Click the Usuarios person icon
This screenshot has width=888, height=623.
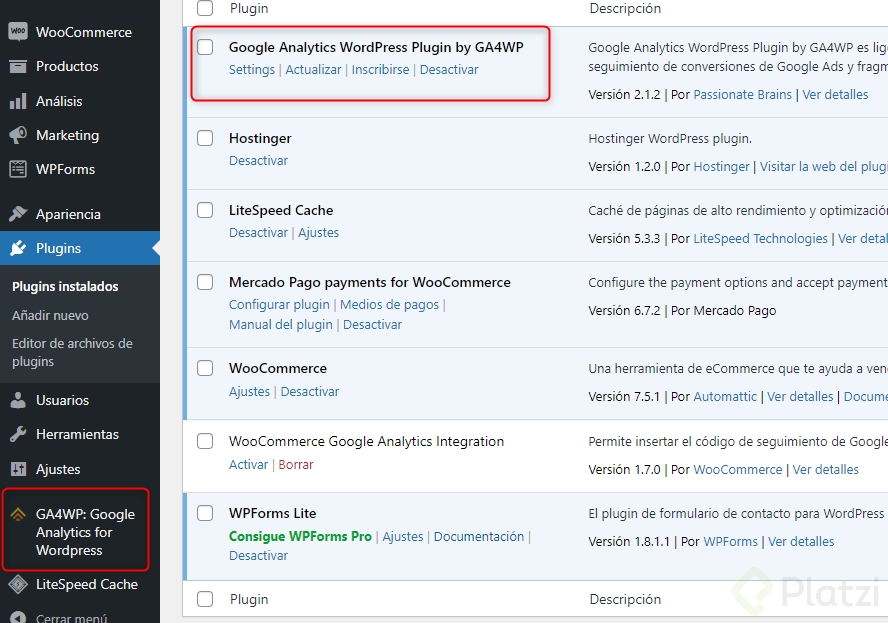(x=18, y=400)
